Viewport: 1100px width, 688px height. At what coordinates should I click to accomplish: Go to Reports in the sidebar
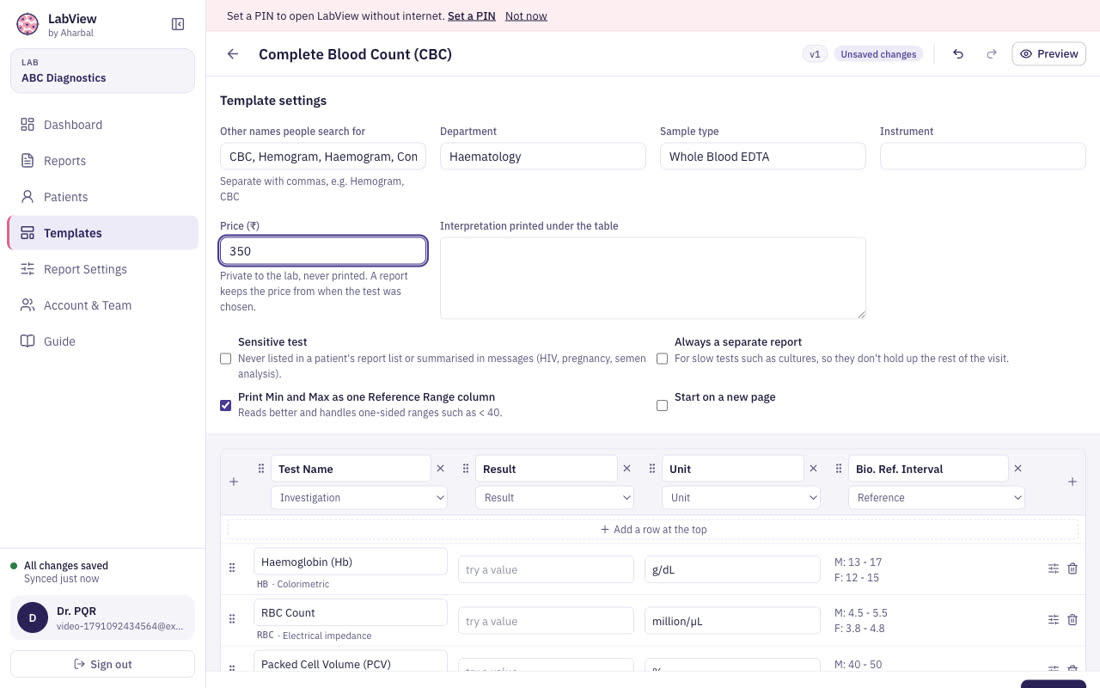pyautogui.click(x=102, y=161)
